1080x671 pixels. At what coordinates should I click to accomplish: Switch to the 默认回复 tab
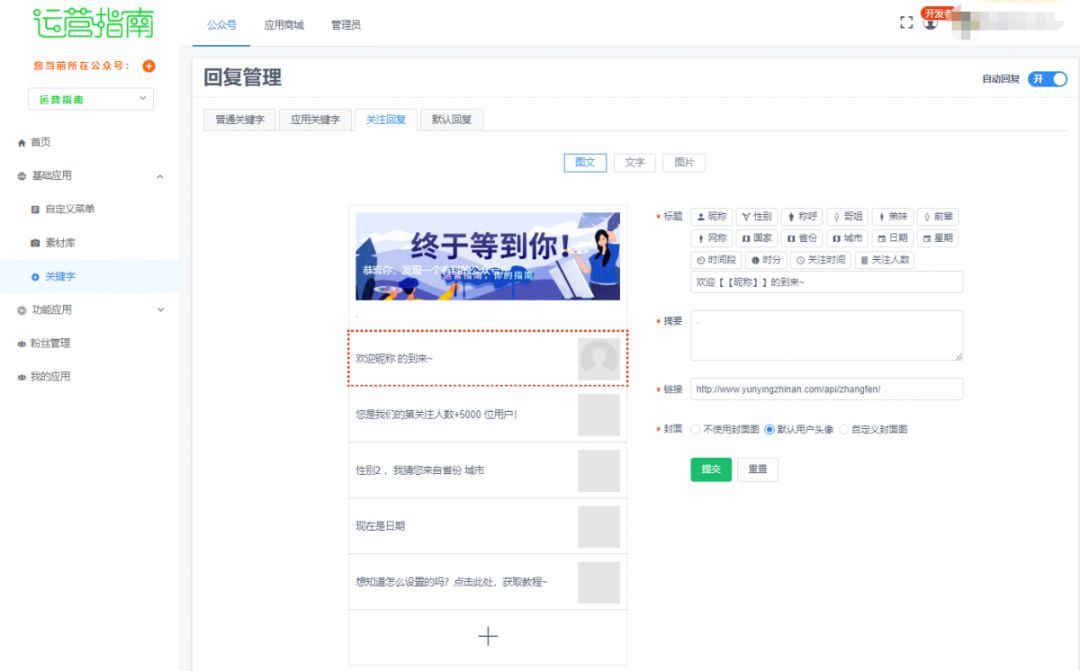pyautogui.click(x=451, y=120)
